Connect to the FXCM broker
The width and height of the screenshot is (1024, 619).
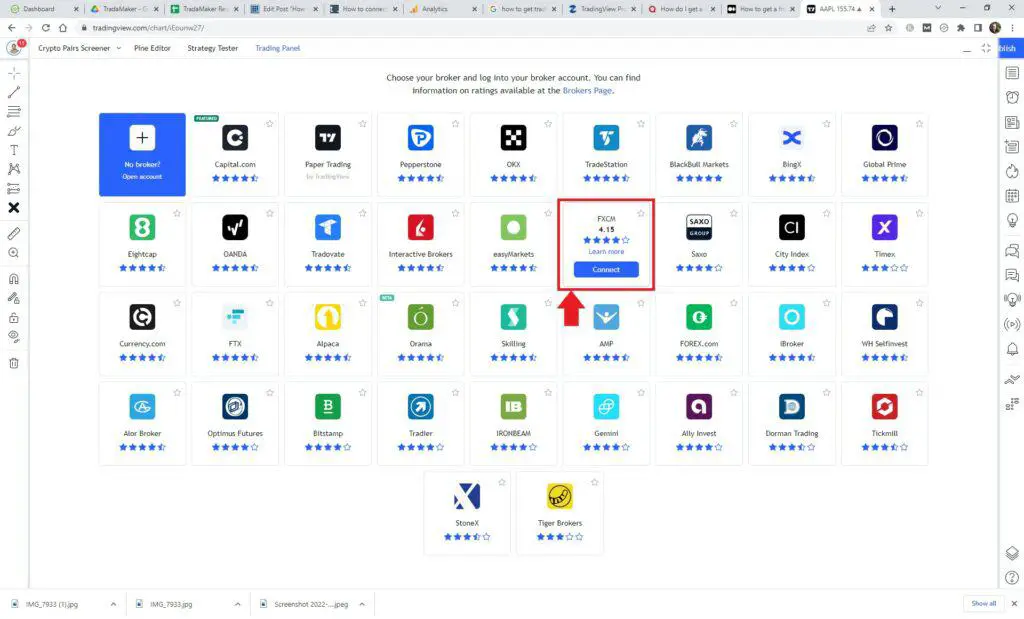606,269
